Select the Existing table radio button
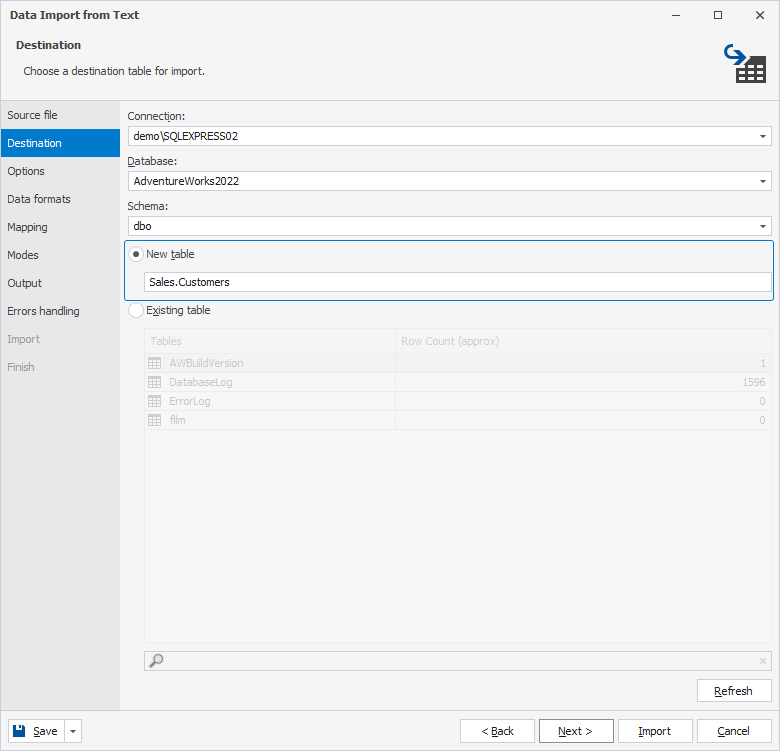Image resolution: width=780 pixels, height=751 pixels. (x=136, y=310)
